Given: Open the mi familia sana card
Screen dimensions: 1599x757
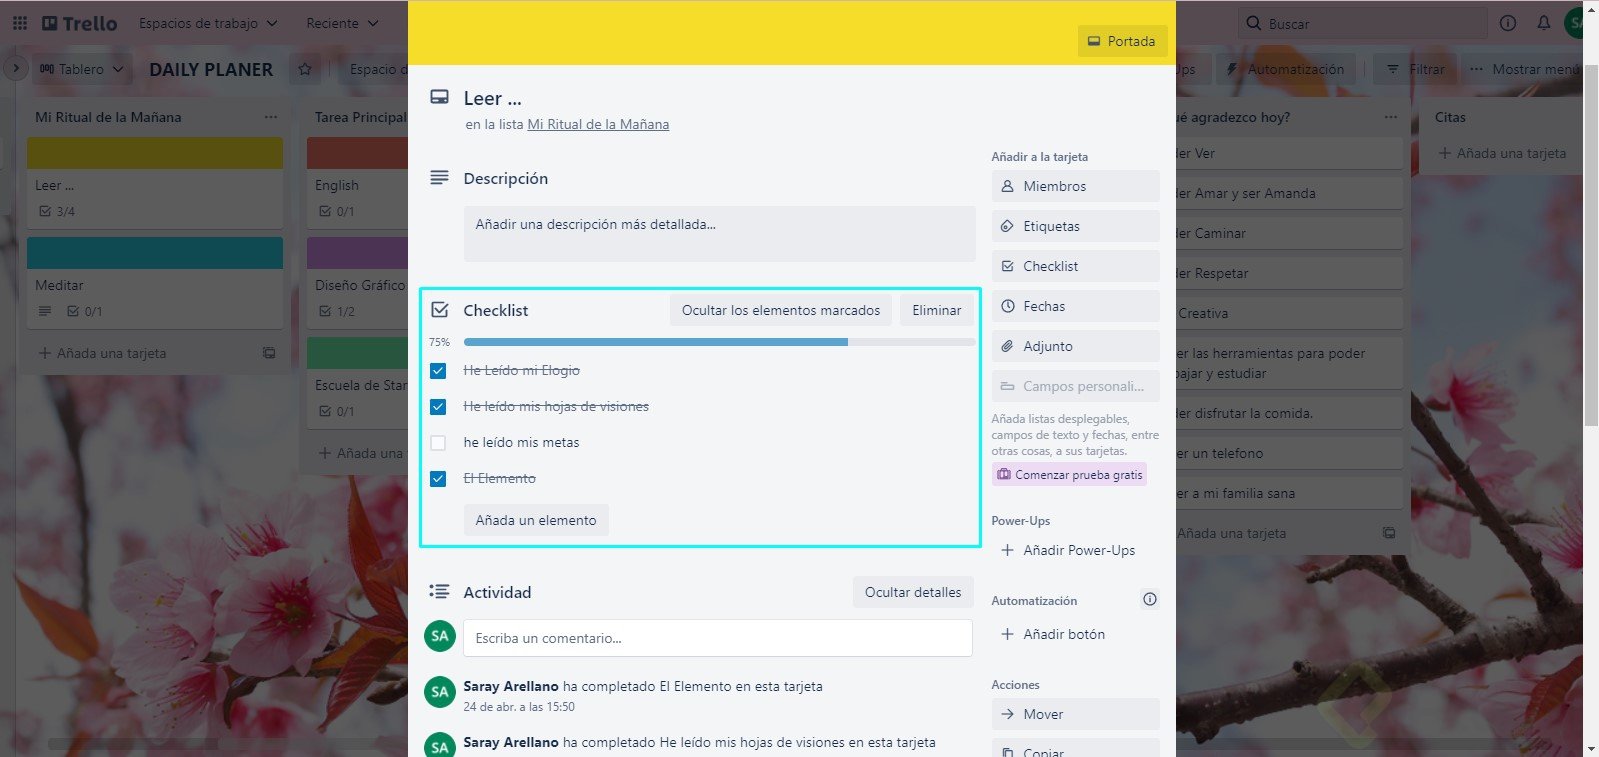Looking at the screenshot, I should [1289, 493].
